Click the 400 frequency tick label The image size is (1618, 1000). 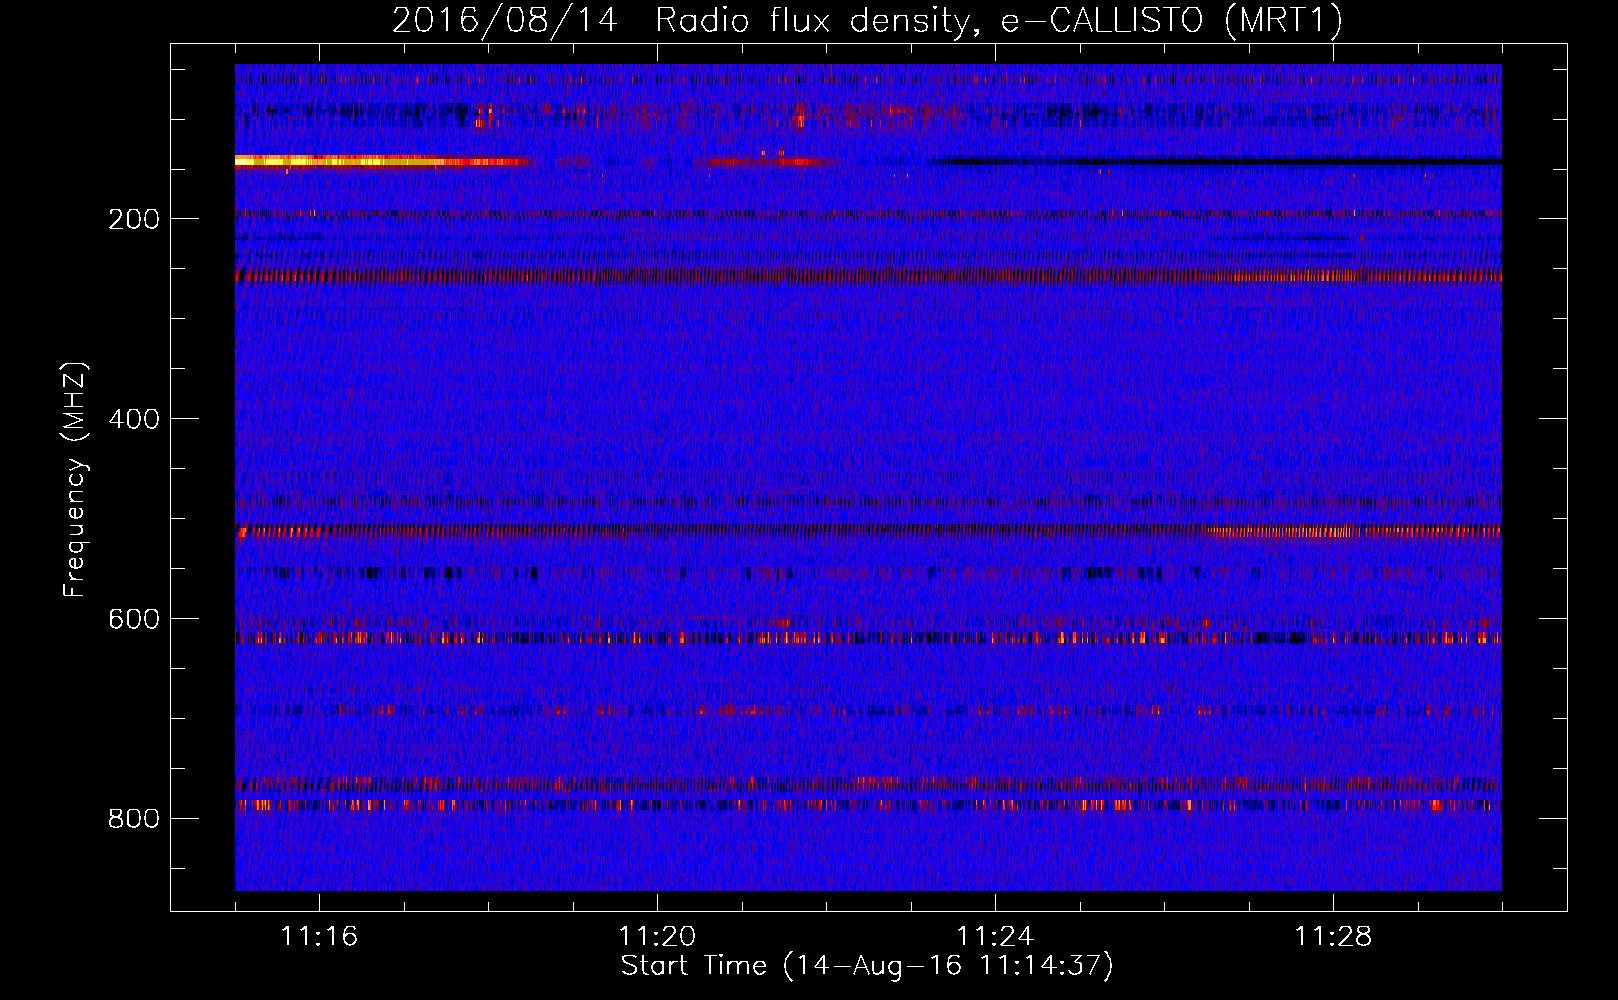click(x=134, y=419)
